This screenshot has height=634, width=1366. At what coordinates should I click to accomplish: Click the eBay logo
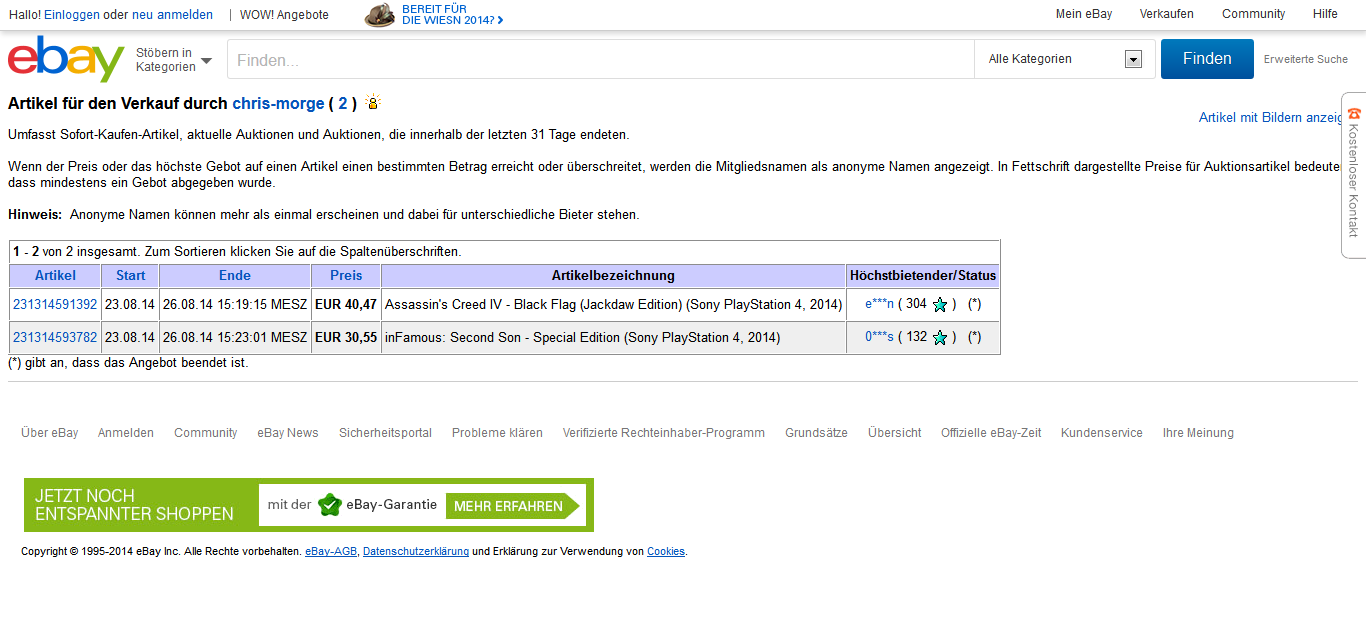click(66, 59)
